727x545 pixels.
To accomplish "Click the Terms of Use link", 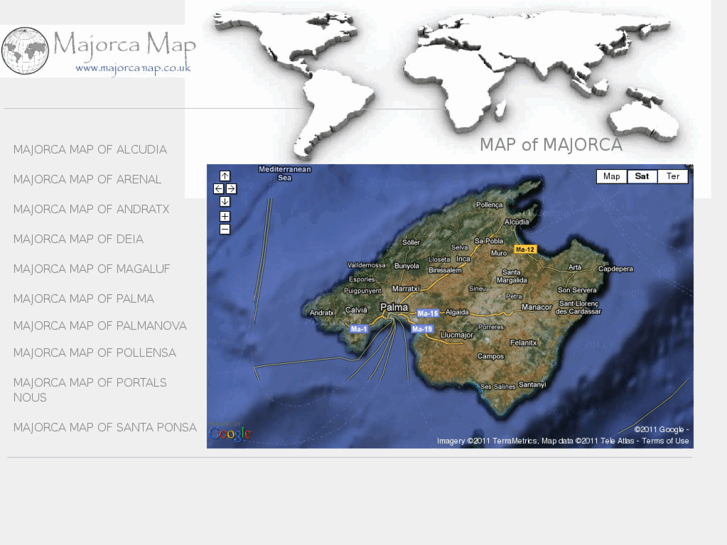I will (x=665, y=441).
